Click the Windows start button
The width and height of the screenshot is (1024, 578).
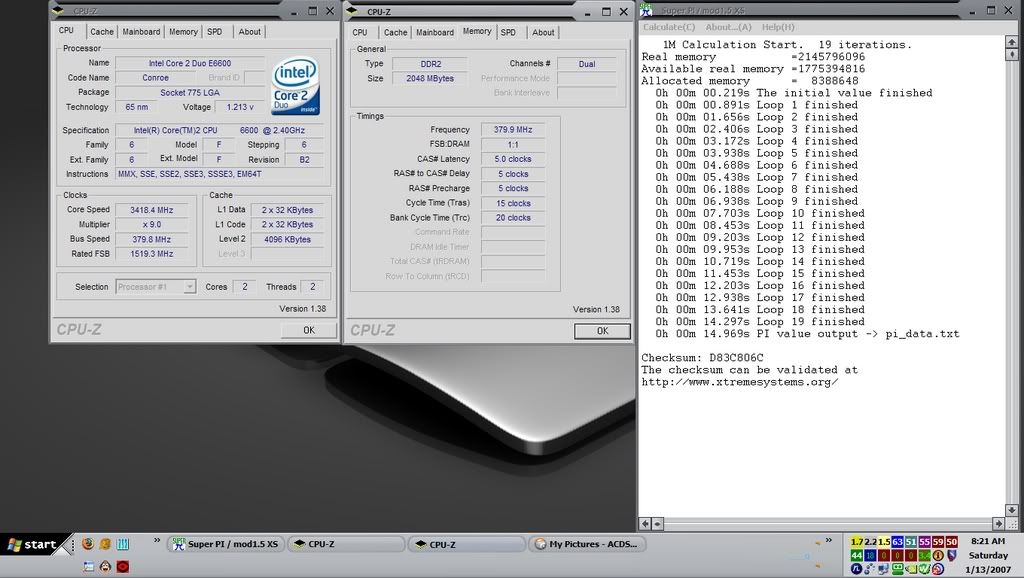click(33, 544)
